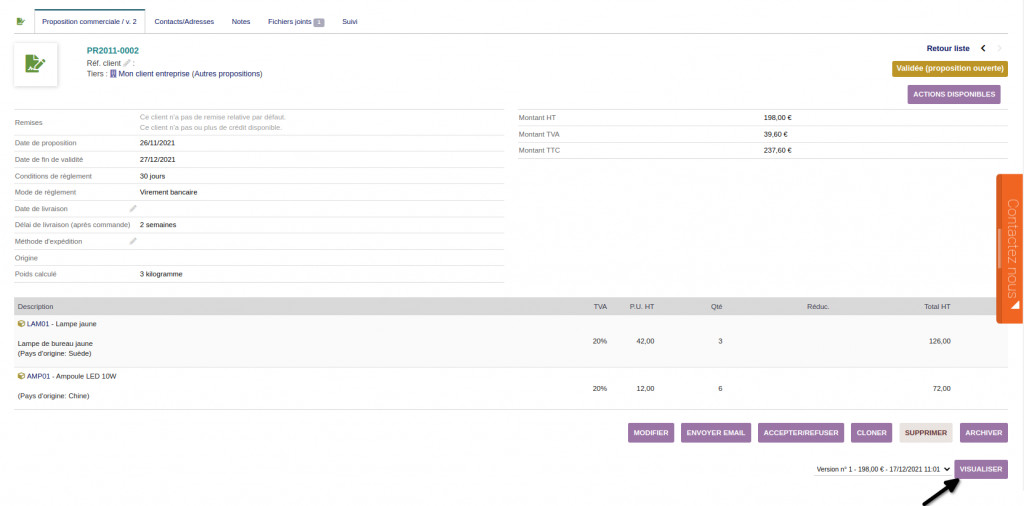Click Retour liste link
Image resolution: width=1024 pixels, height=506 pixels.
click(x=948, y=48)
